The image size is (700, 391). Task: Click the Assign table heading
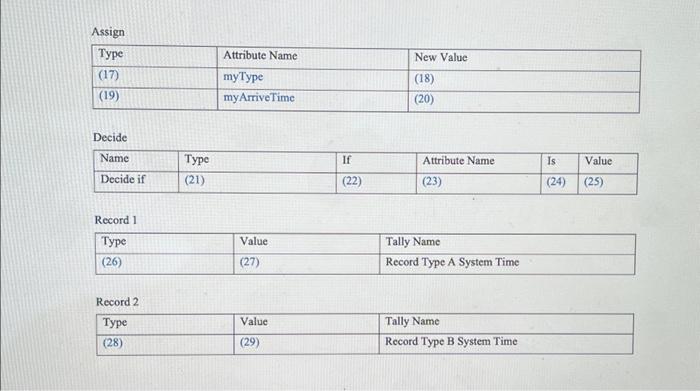pyautogui.click(x=108, y=32)
